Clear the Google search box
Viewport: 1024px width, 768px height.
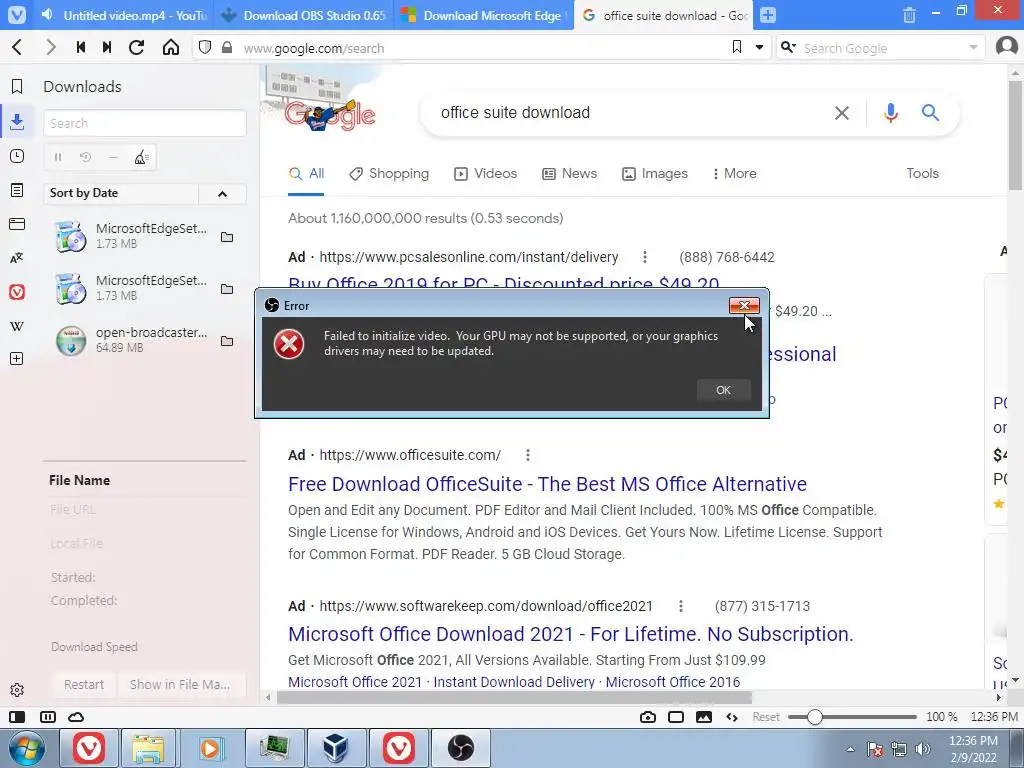coord(842,113)
